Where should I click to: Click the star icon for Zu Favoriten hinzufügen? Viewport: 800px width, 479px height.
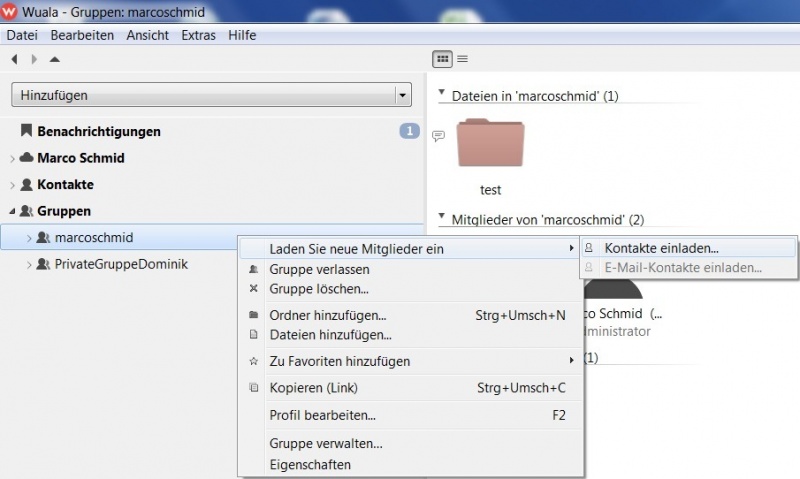(x=254, y=361)
